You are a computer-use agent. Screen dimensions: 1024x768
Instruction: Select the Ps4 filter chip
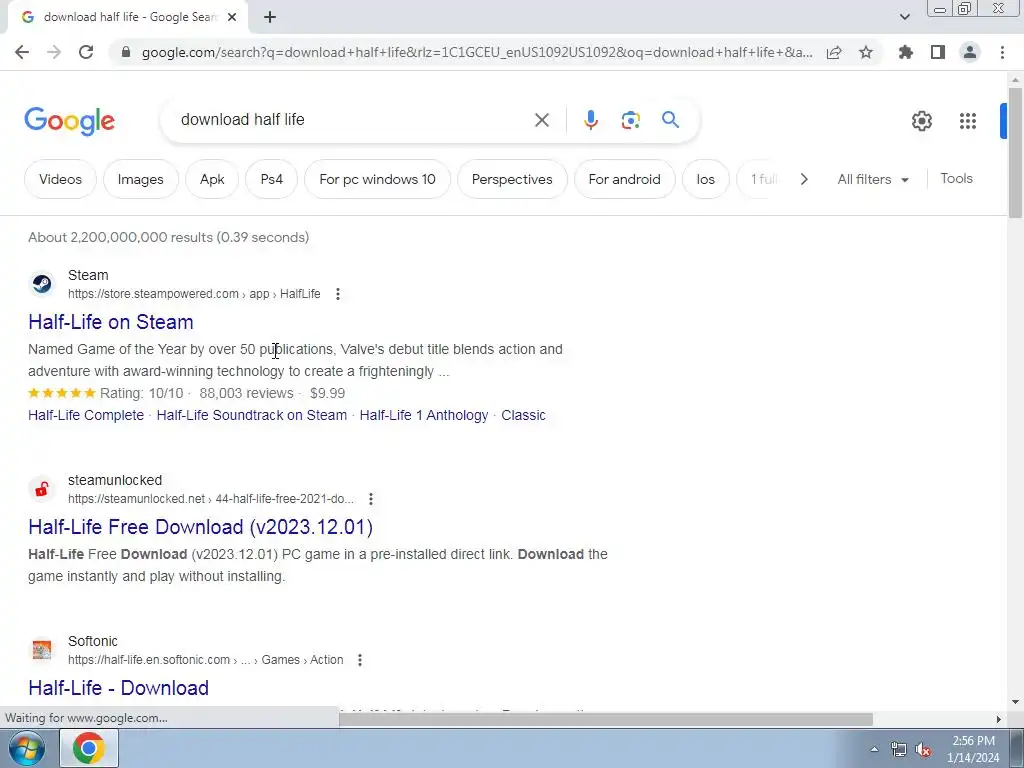pos(272,179)
